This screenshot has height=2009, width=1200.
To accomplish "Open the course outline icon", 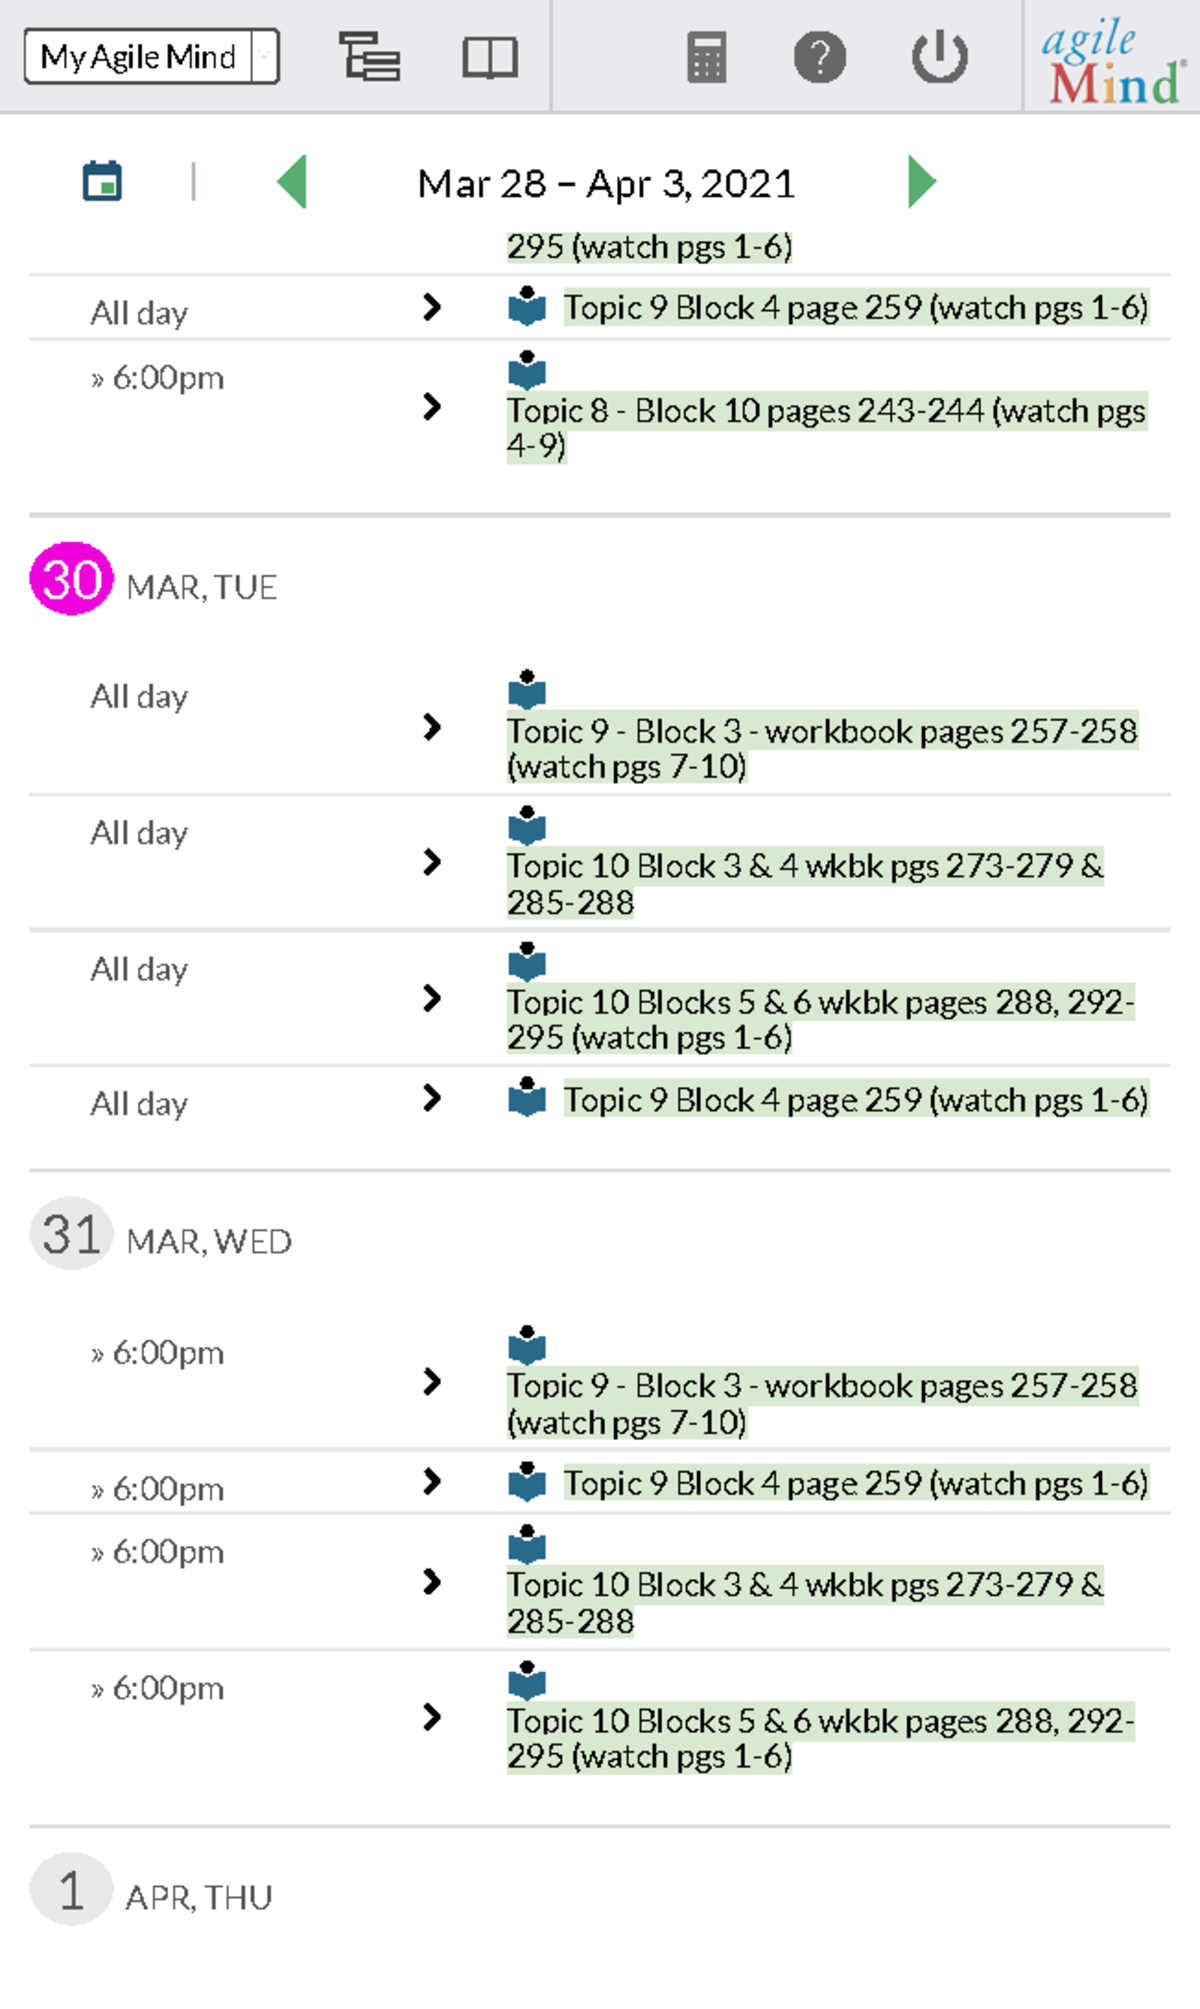I will [370, 57].
